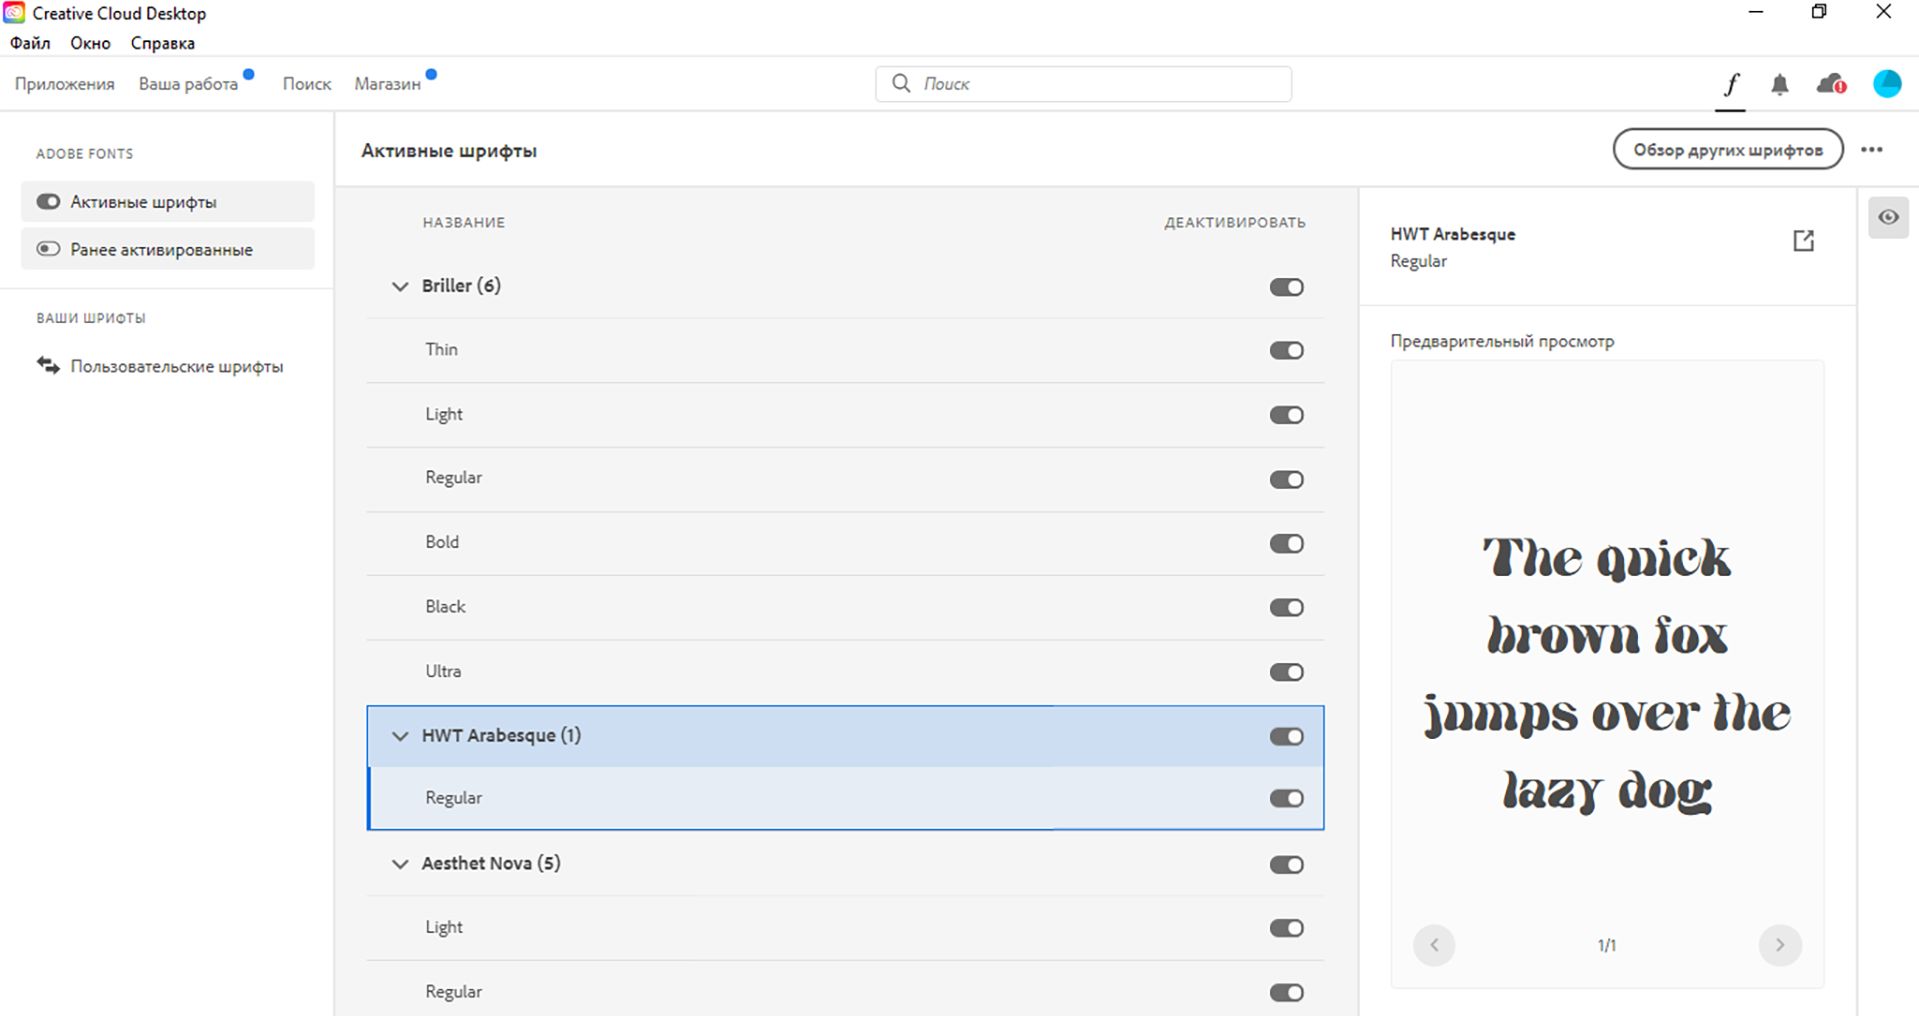Collapse the Aesthet Nova (5) chevron
This screenshot has width=1919, height=1016.
(x=400, y=864)
